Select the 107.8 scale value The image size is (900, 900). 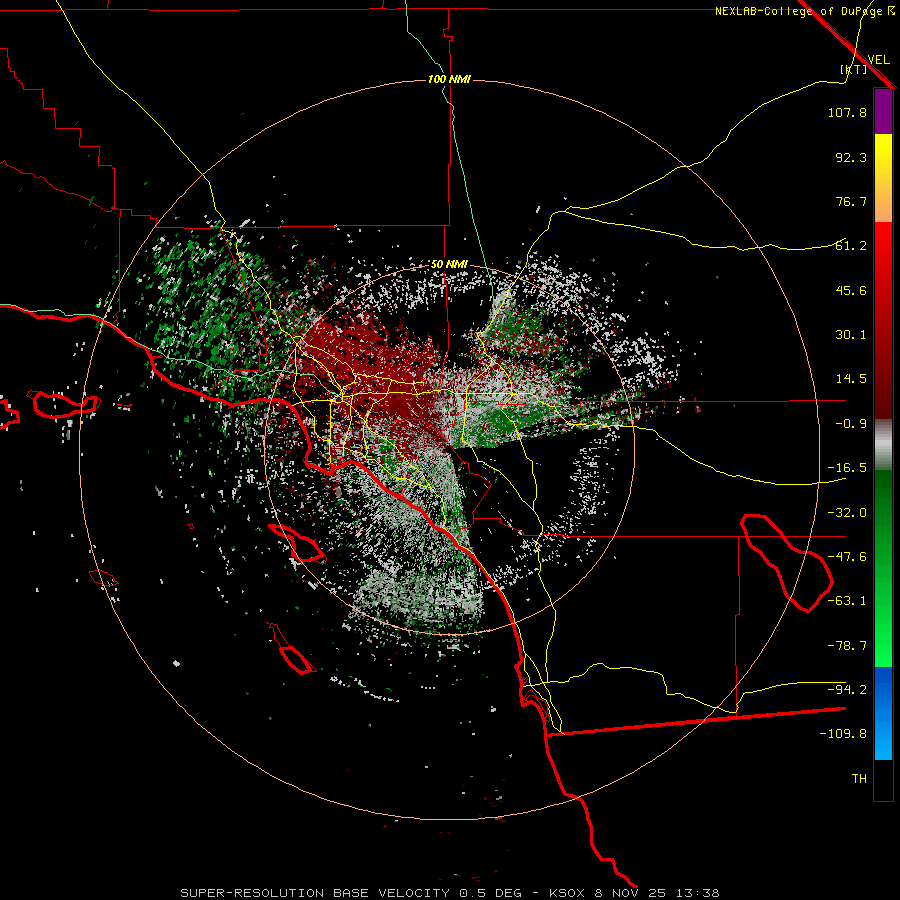click(847, 112)
